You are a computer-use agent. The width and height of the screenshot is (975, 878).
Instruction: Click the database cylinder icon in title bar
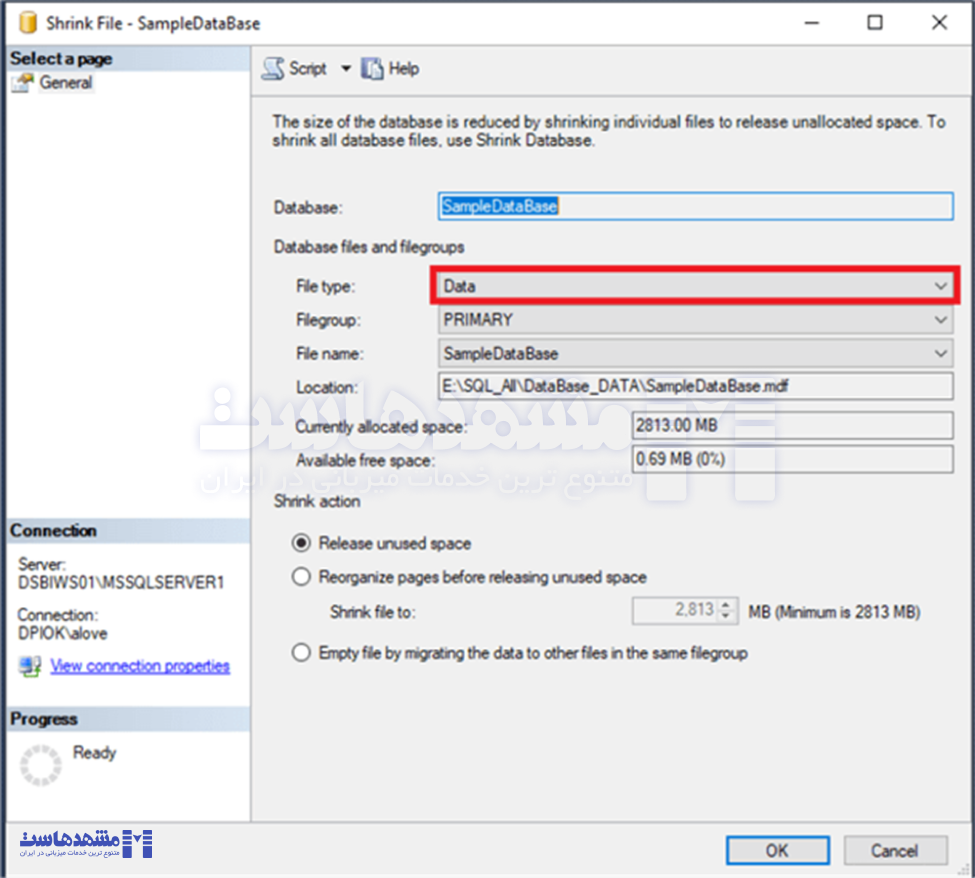click(x=27, y=22)
